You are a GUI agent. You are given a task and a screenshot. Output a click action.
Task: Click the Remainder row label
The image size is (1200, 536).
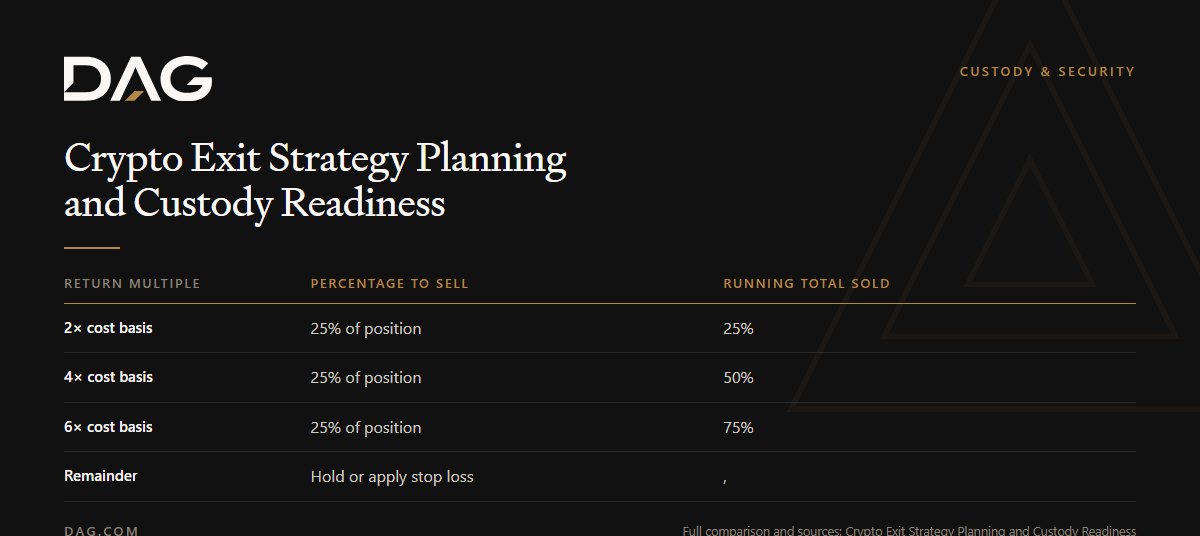(x=100, y=476)
